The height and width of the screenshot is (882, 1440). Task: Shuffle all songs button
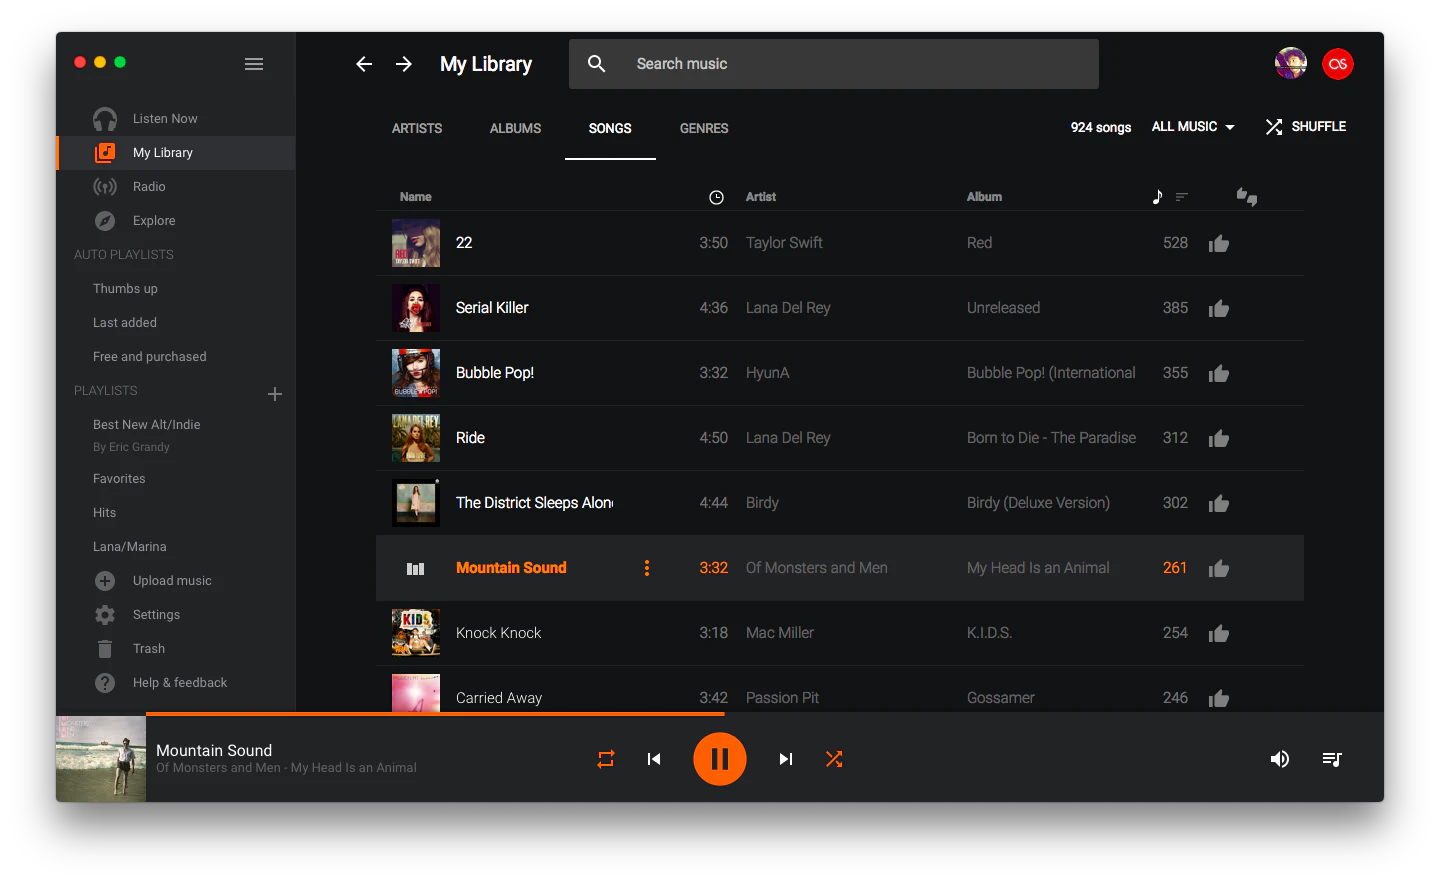tap(1306, 127)
